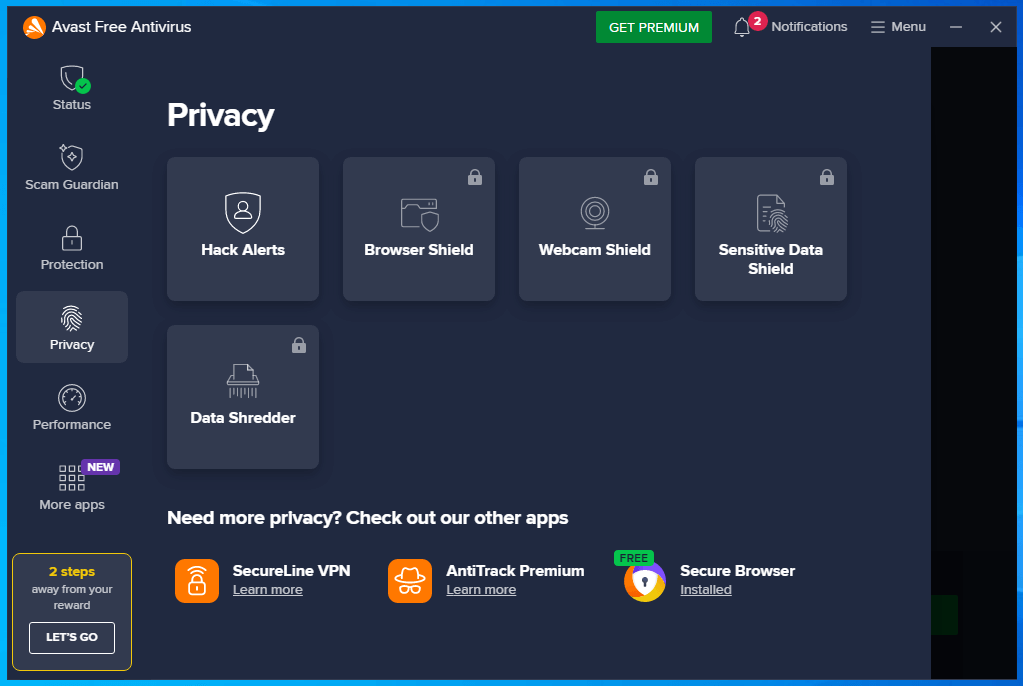Image resolution: width=1023 pixels, height=686 pixels.
Task: Click the lock badge on Browser Shield
Action: tap(475, 177)
